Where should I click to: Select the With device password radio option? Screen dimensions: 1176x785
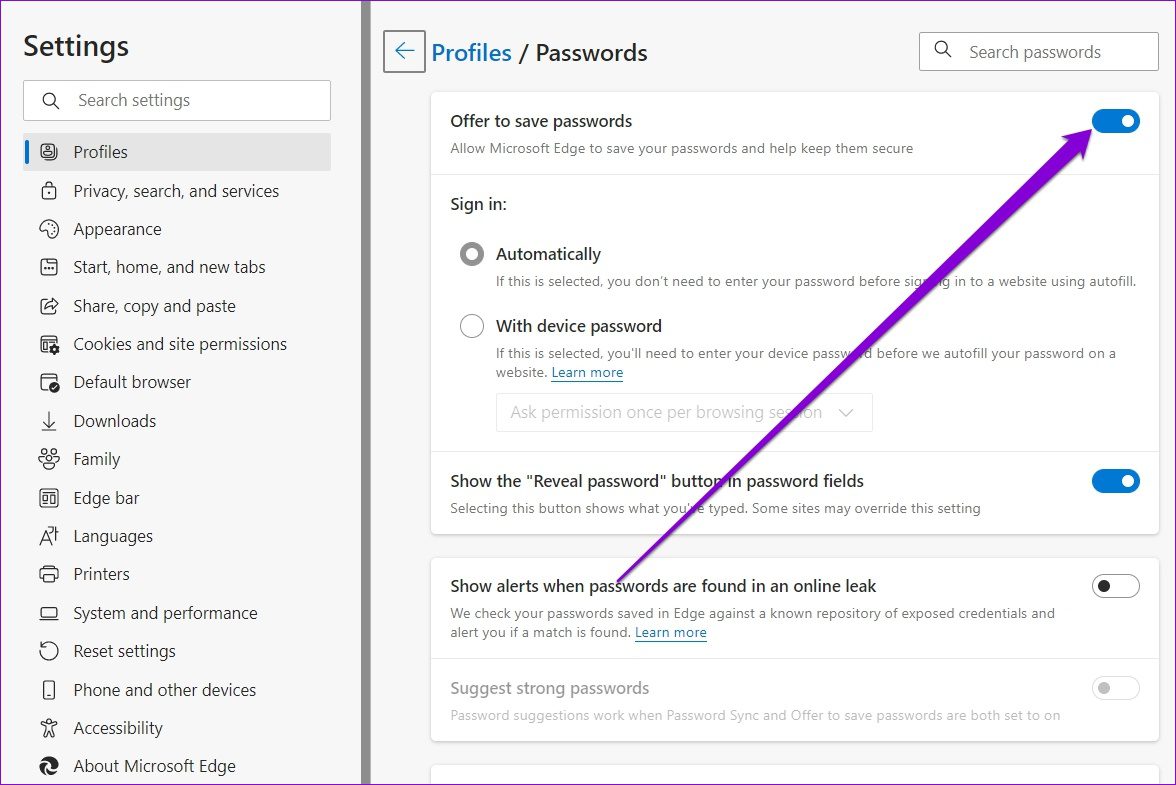tap(472, 326)
